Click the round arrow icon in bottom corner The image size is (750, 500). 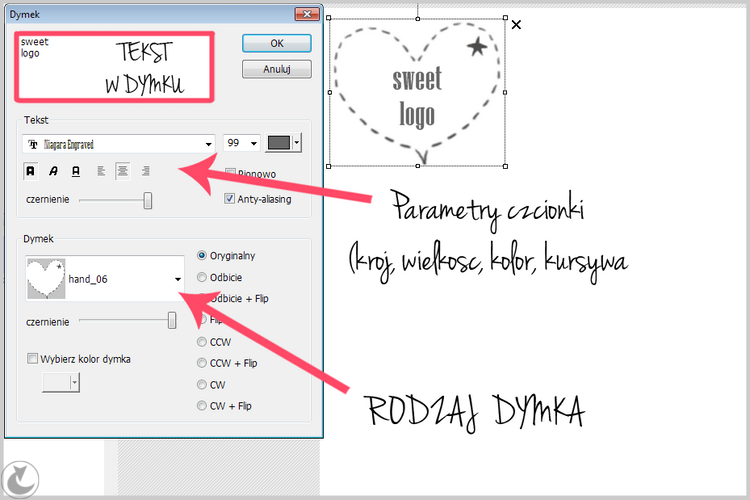point(21,479)
